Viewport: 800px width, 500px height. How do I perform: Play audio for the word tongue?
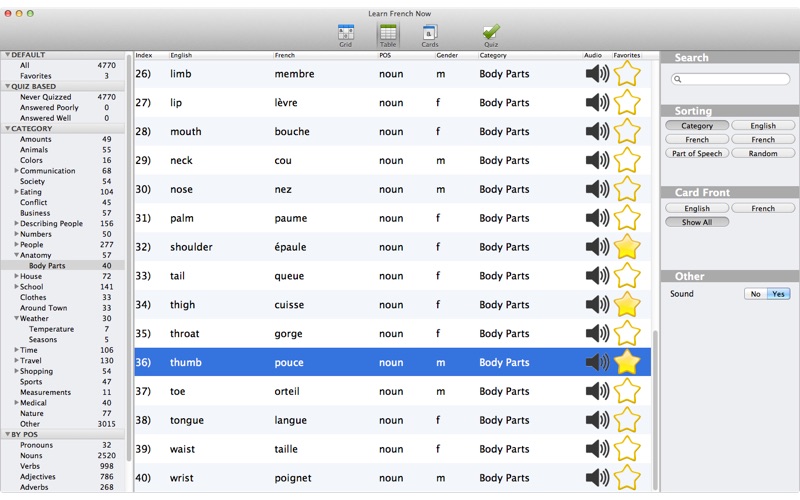click(597, 420)
